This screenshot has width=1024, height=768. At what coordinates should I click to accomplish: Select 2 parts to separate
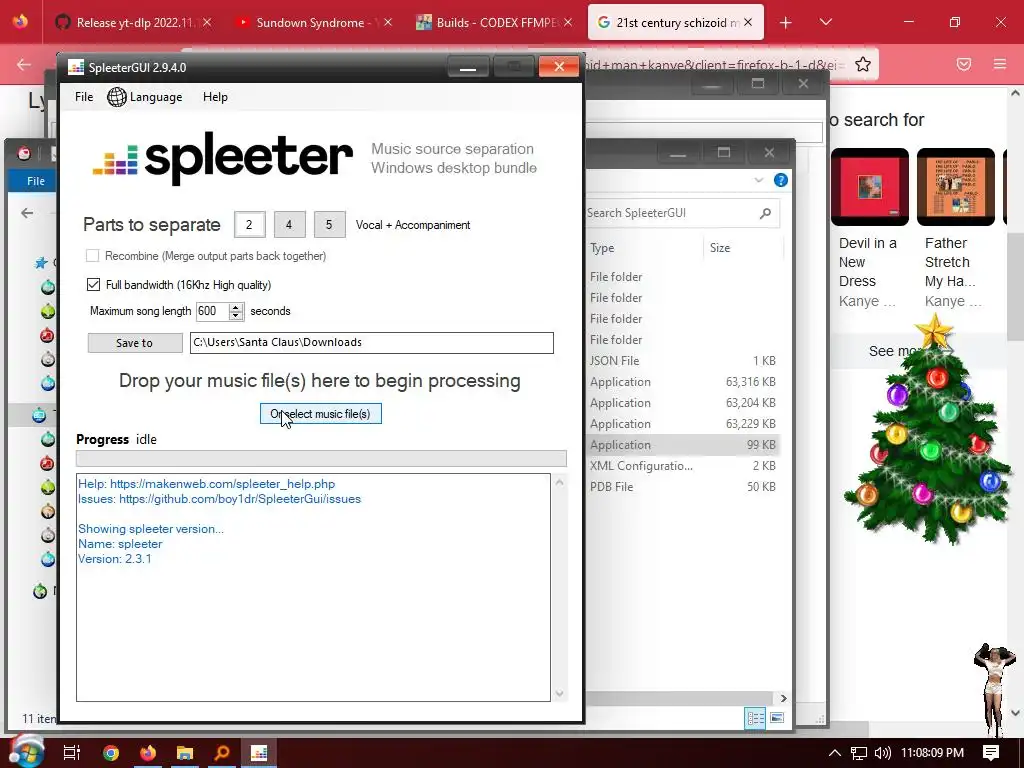point(249,225)
